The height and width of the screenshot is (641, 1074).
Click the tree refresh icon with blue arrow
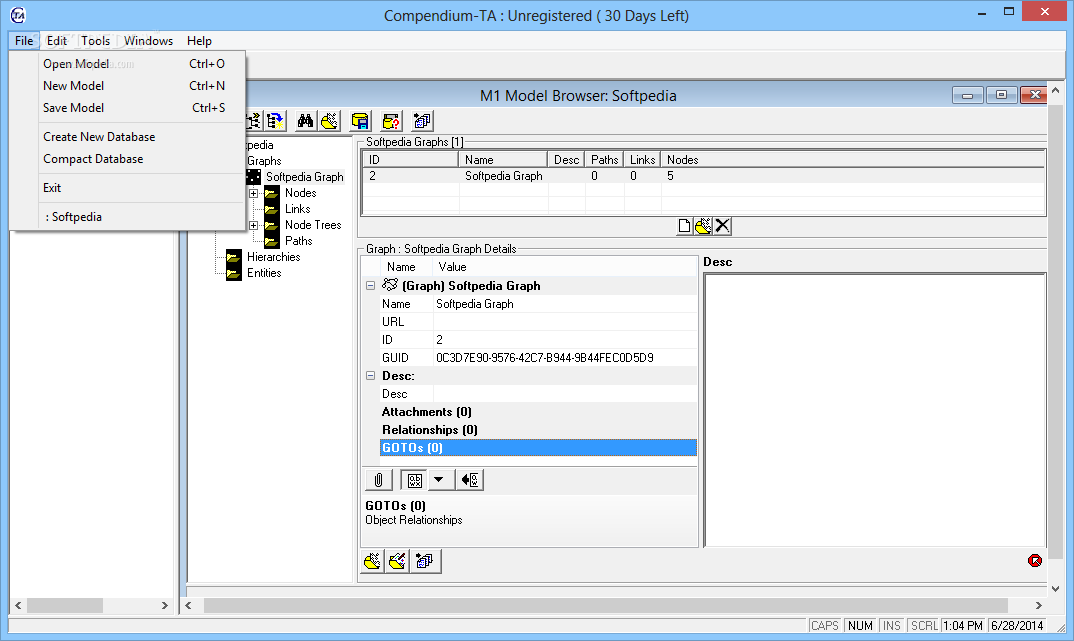point(275,121)
